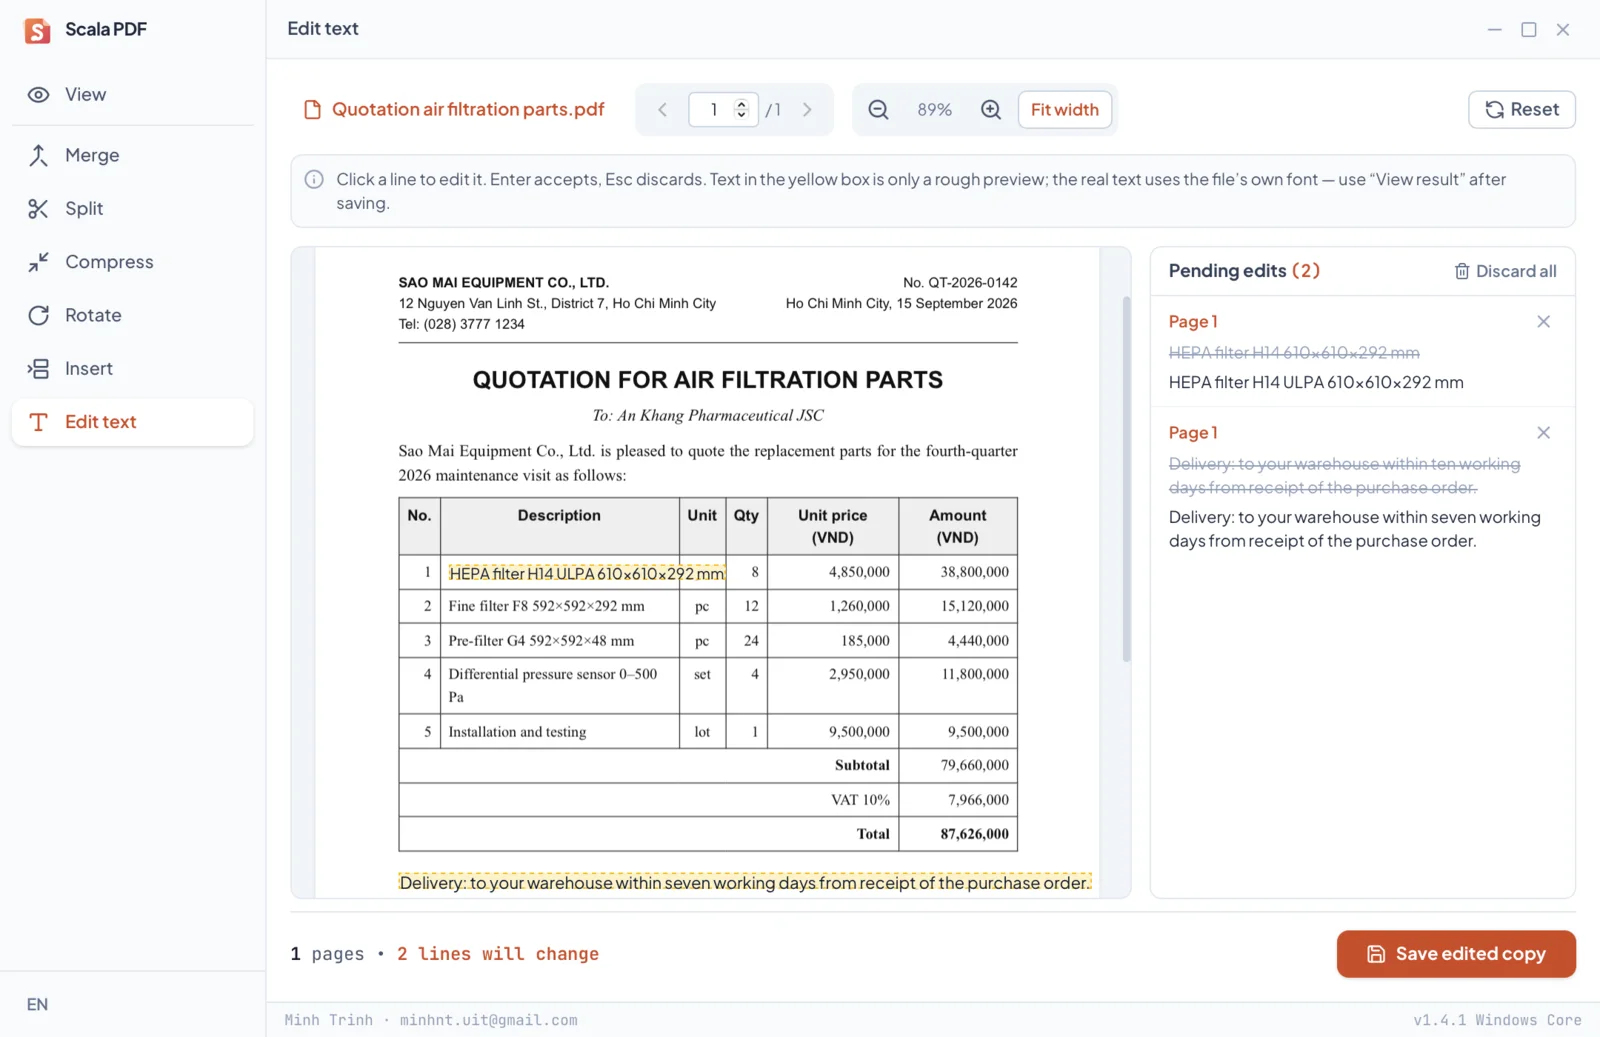Click the VAT 10% row label
The image size is (1600, 1037).
point(860,800)
